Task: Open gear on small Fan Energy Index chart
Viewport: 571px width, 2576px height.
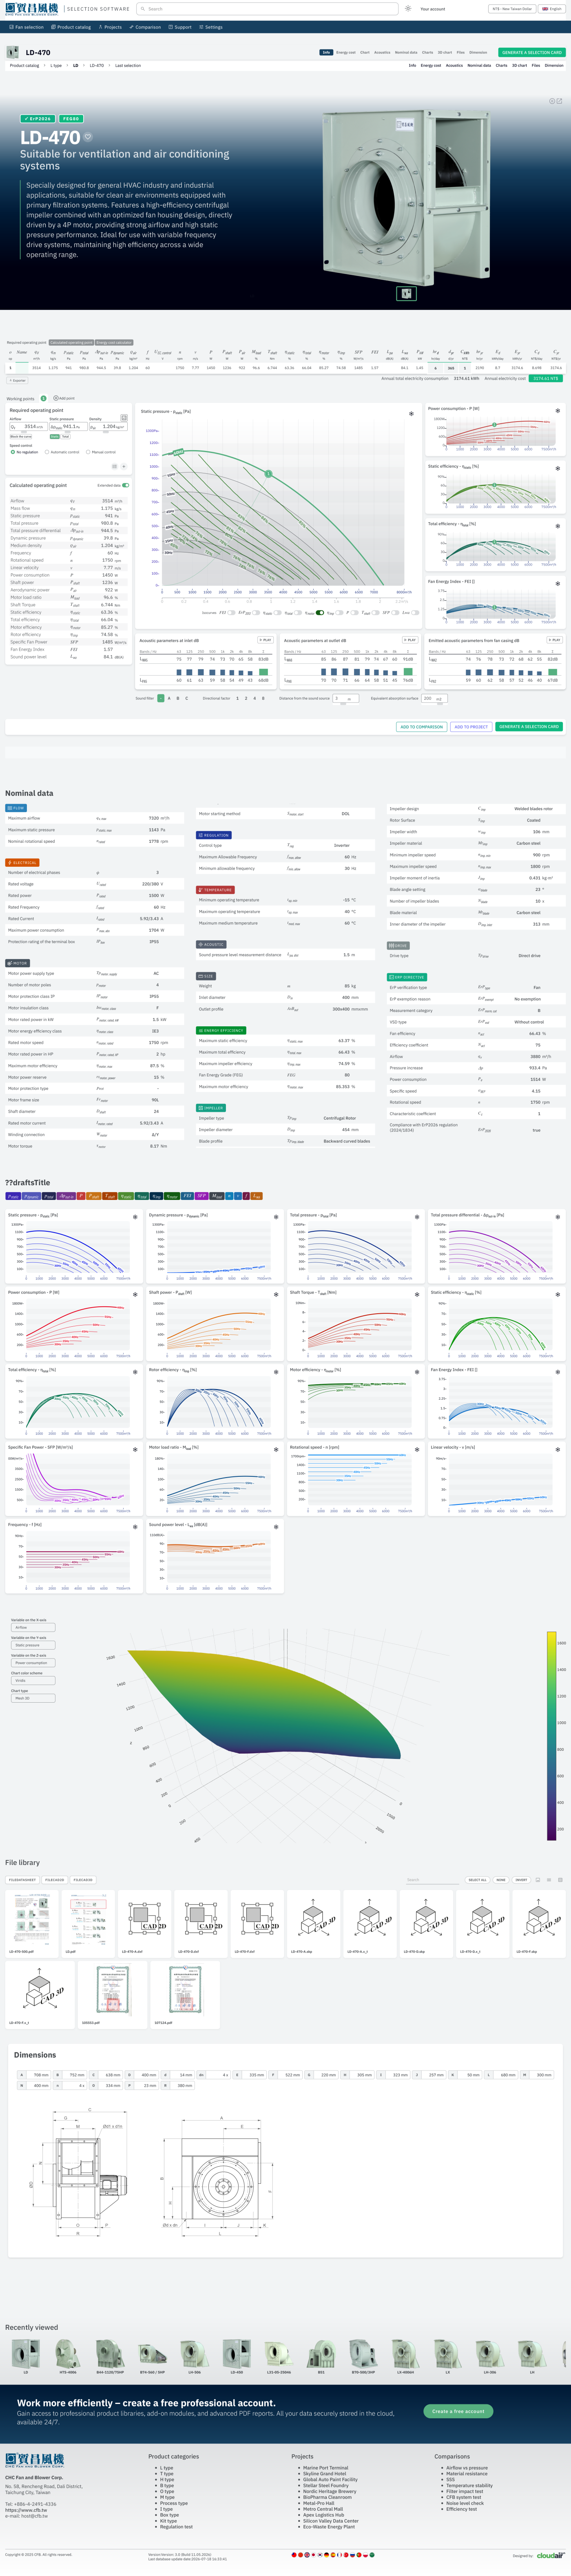Action: pyautogui.click(x=558, y=583)
